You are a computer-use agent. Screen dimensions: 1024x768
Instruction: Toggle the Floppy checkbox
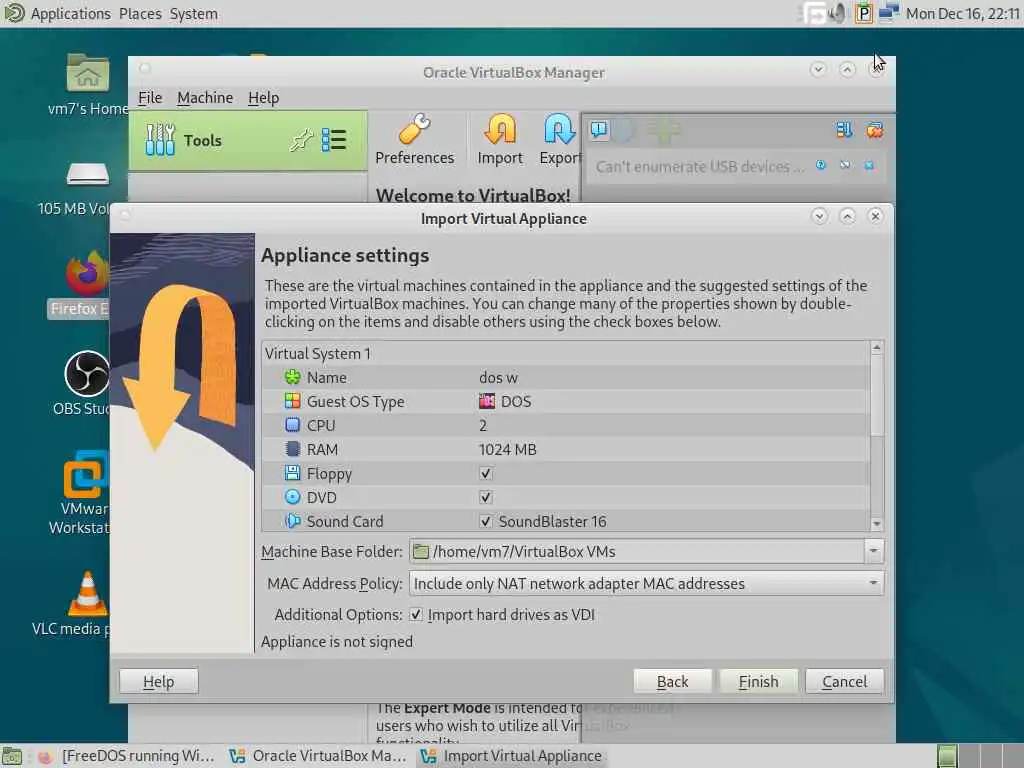[485, 473]
